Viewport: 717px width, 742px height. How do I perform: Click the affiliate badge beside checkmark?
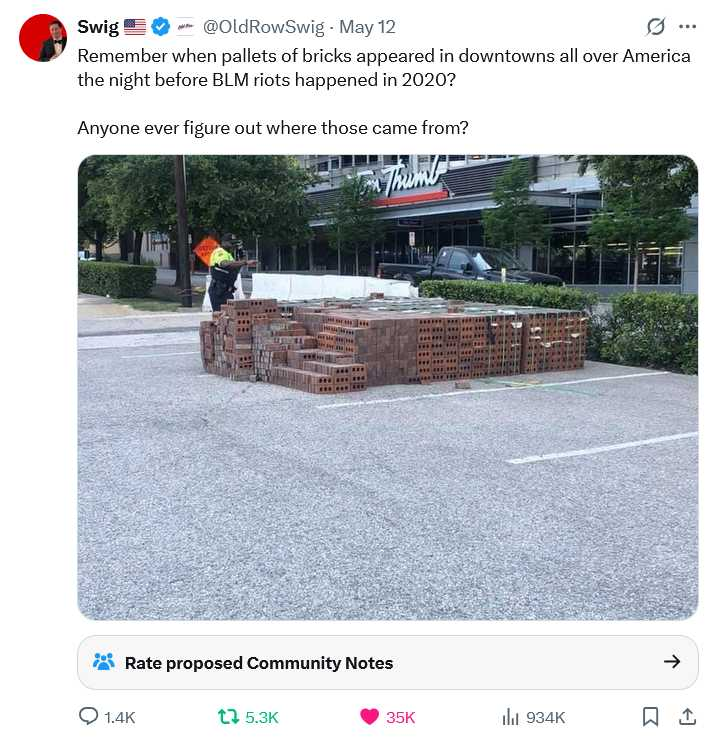click(x=185, y=27)
